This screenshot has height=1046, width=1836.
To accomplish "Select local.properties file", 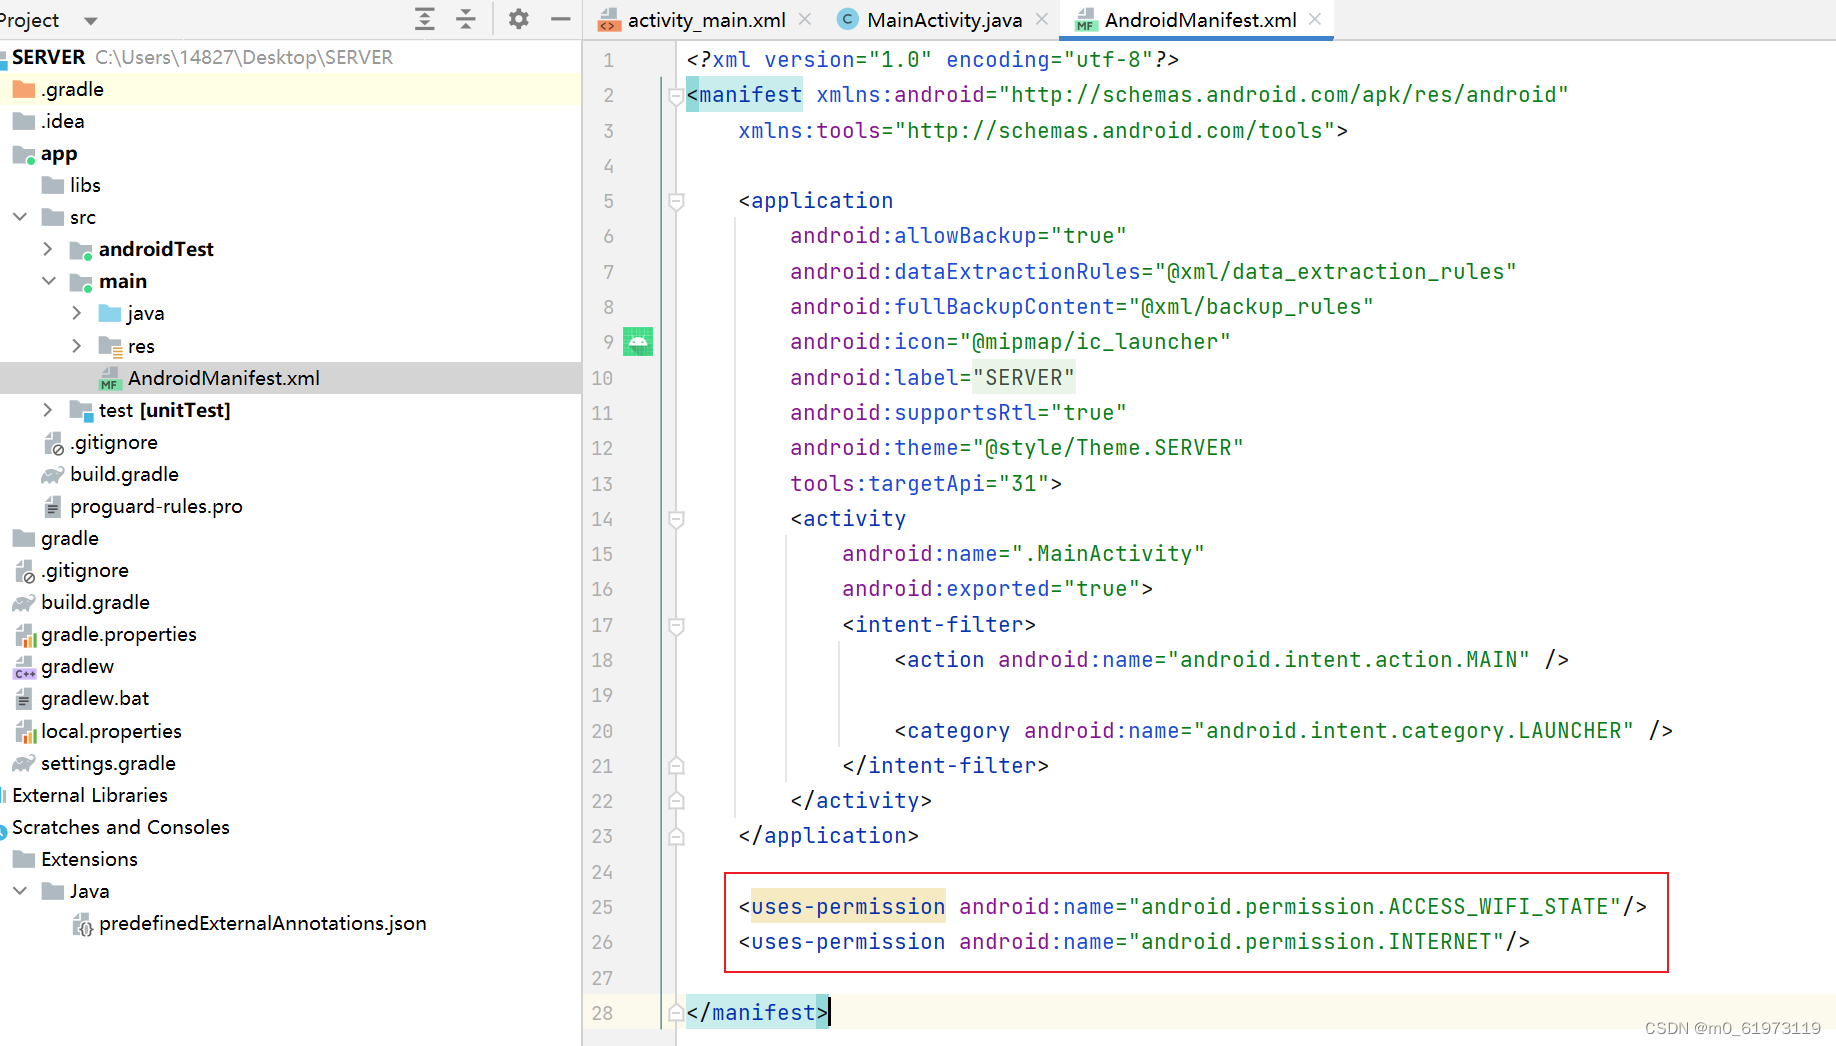I will (290, 731).
